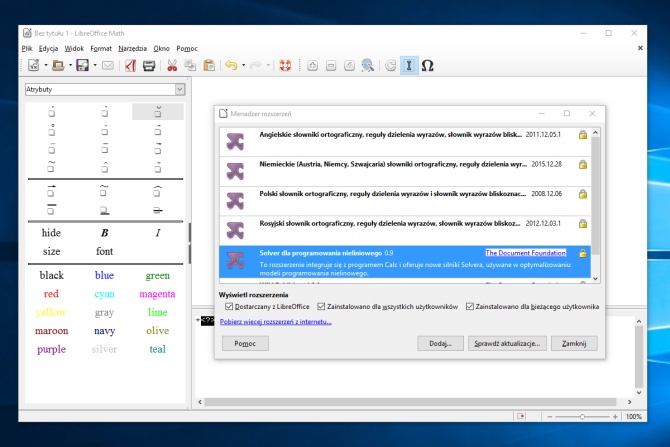Click the Help lifebuoy icon in toolbar
This screenshot has height=447, width=670.
click(x=284, y=66)
